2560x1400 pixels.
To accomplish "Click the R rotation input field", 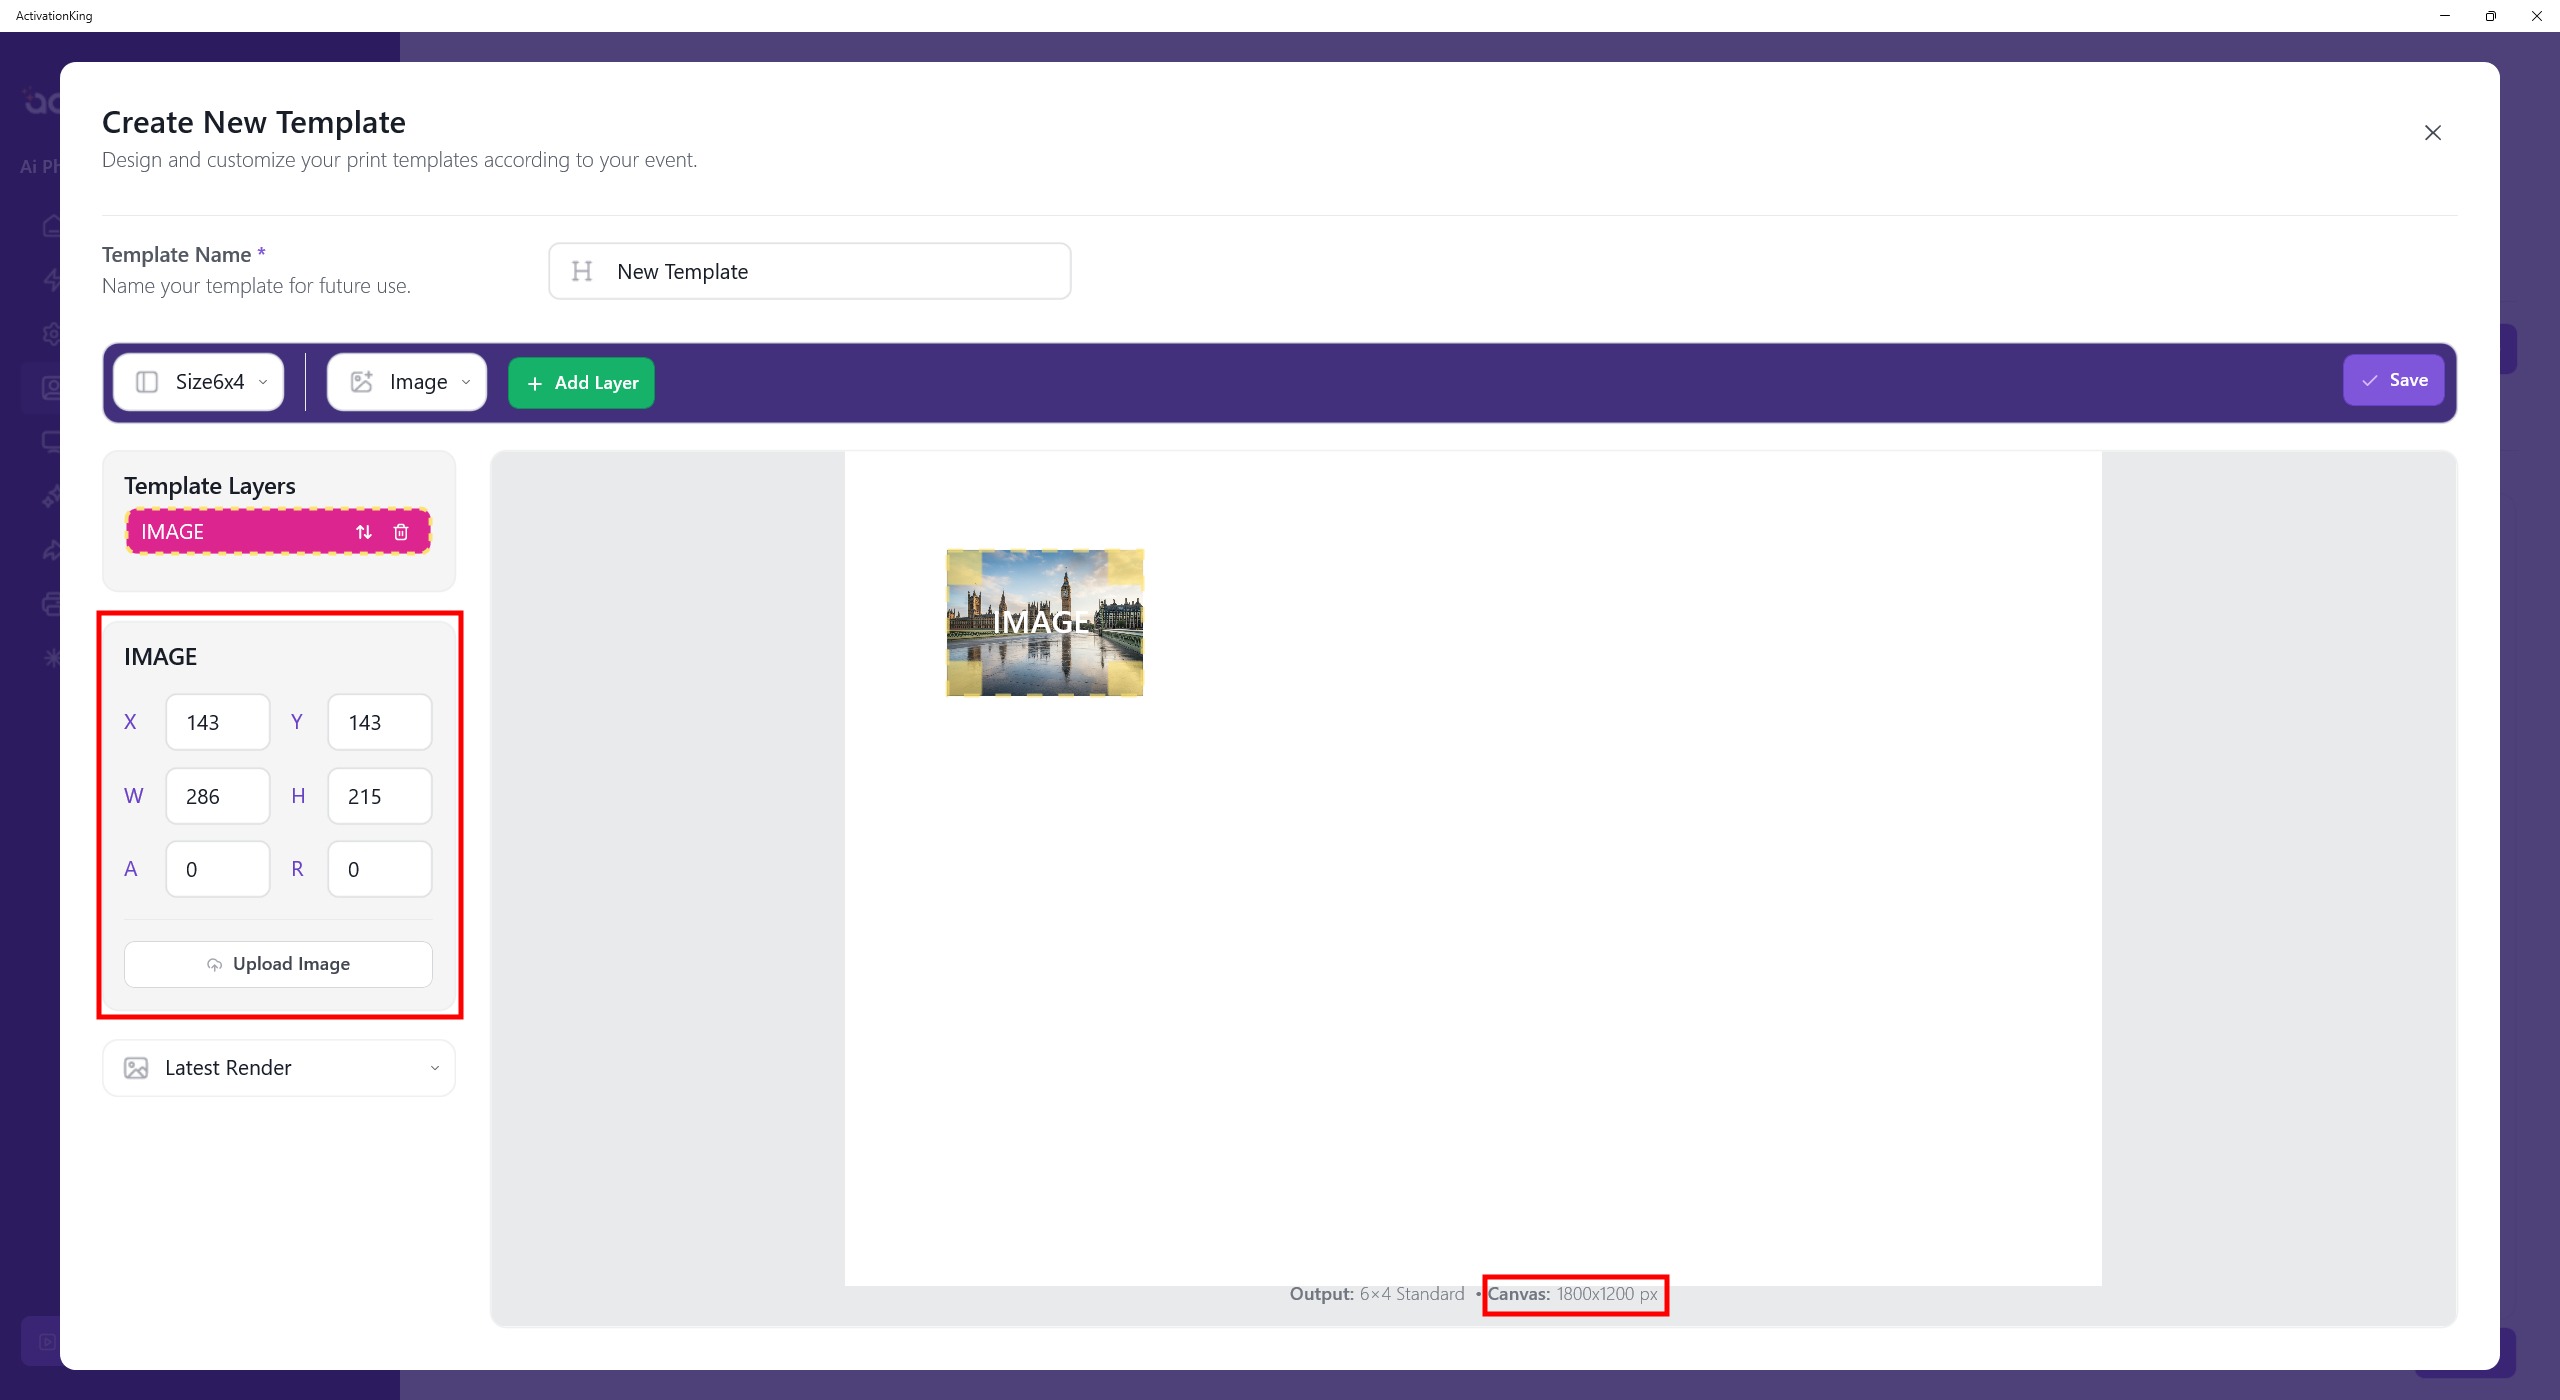I will point(380,869).
